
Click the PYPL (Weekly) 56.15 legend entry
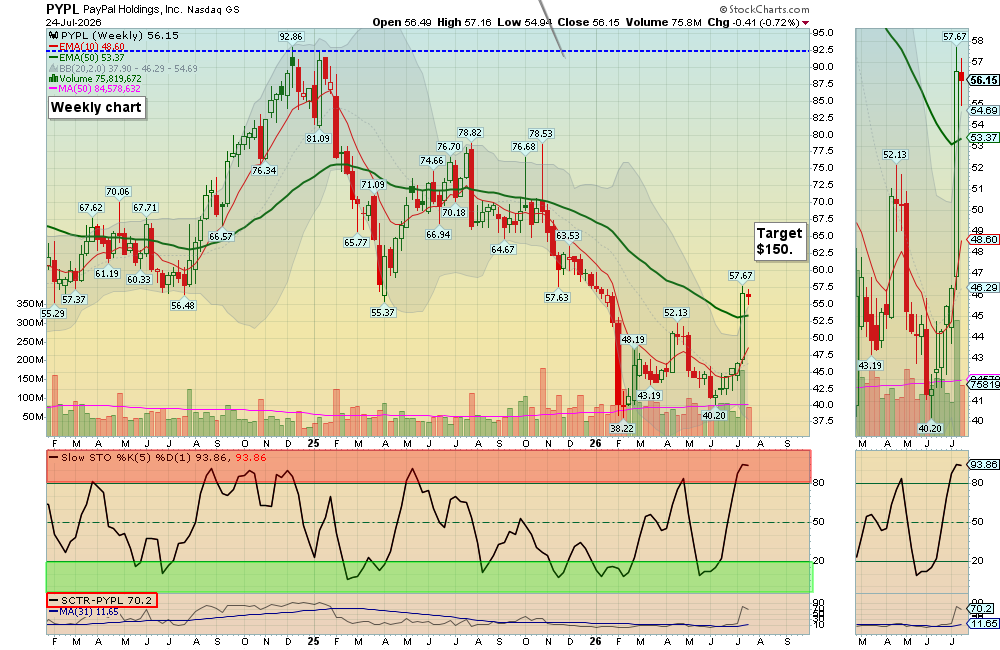click(114, 36)
